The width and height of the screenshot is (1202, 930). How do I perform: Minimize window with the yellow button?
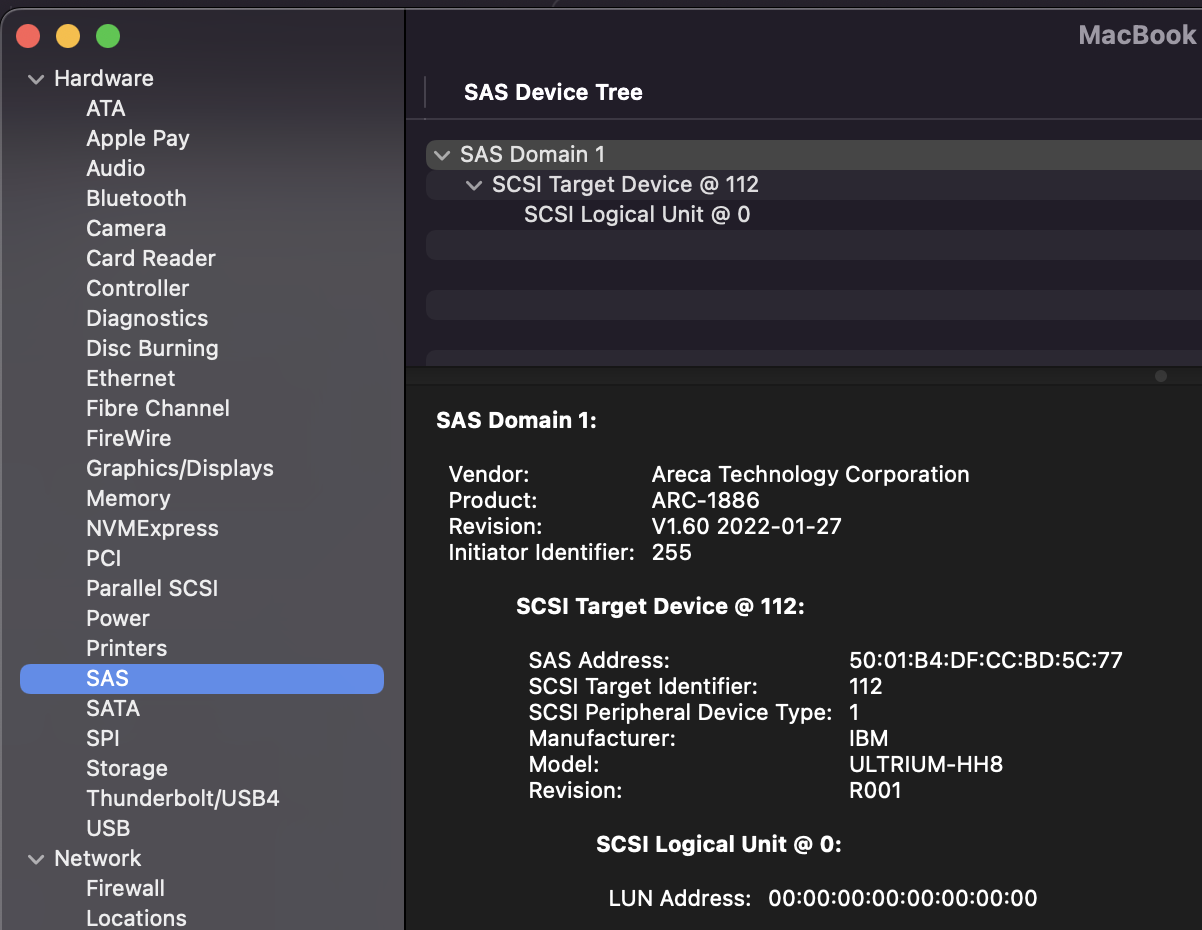(x=68, y=37)
